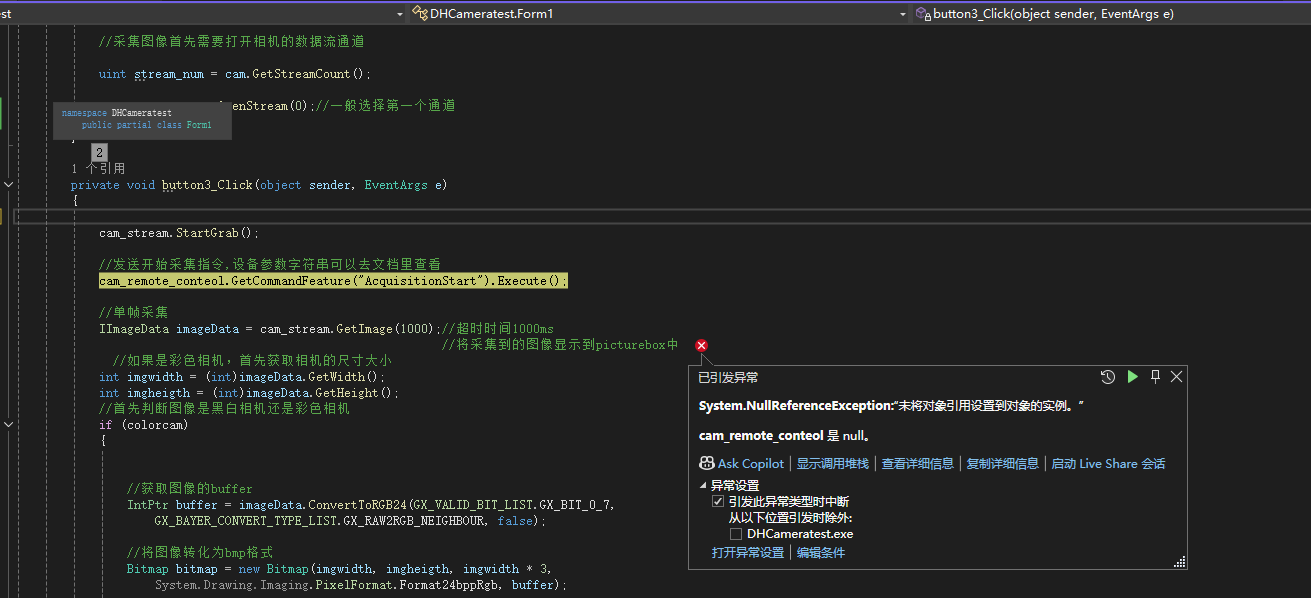
Task: Click the stream_num variable
Action: [169, 74]
